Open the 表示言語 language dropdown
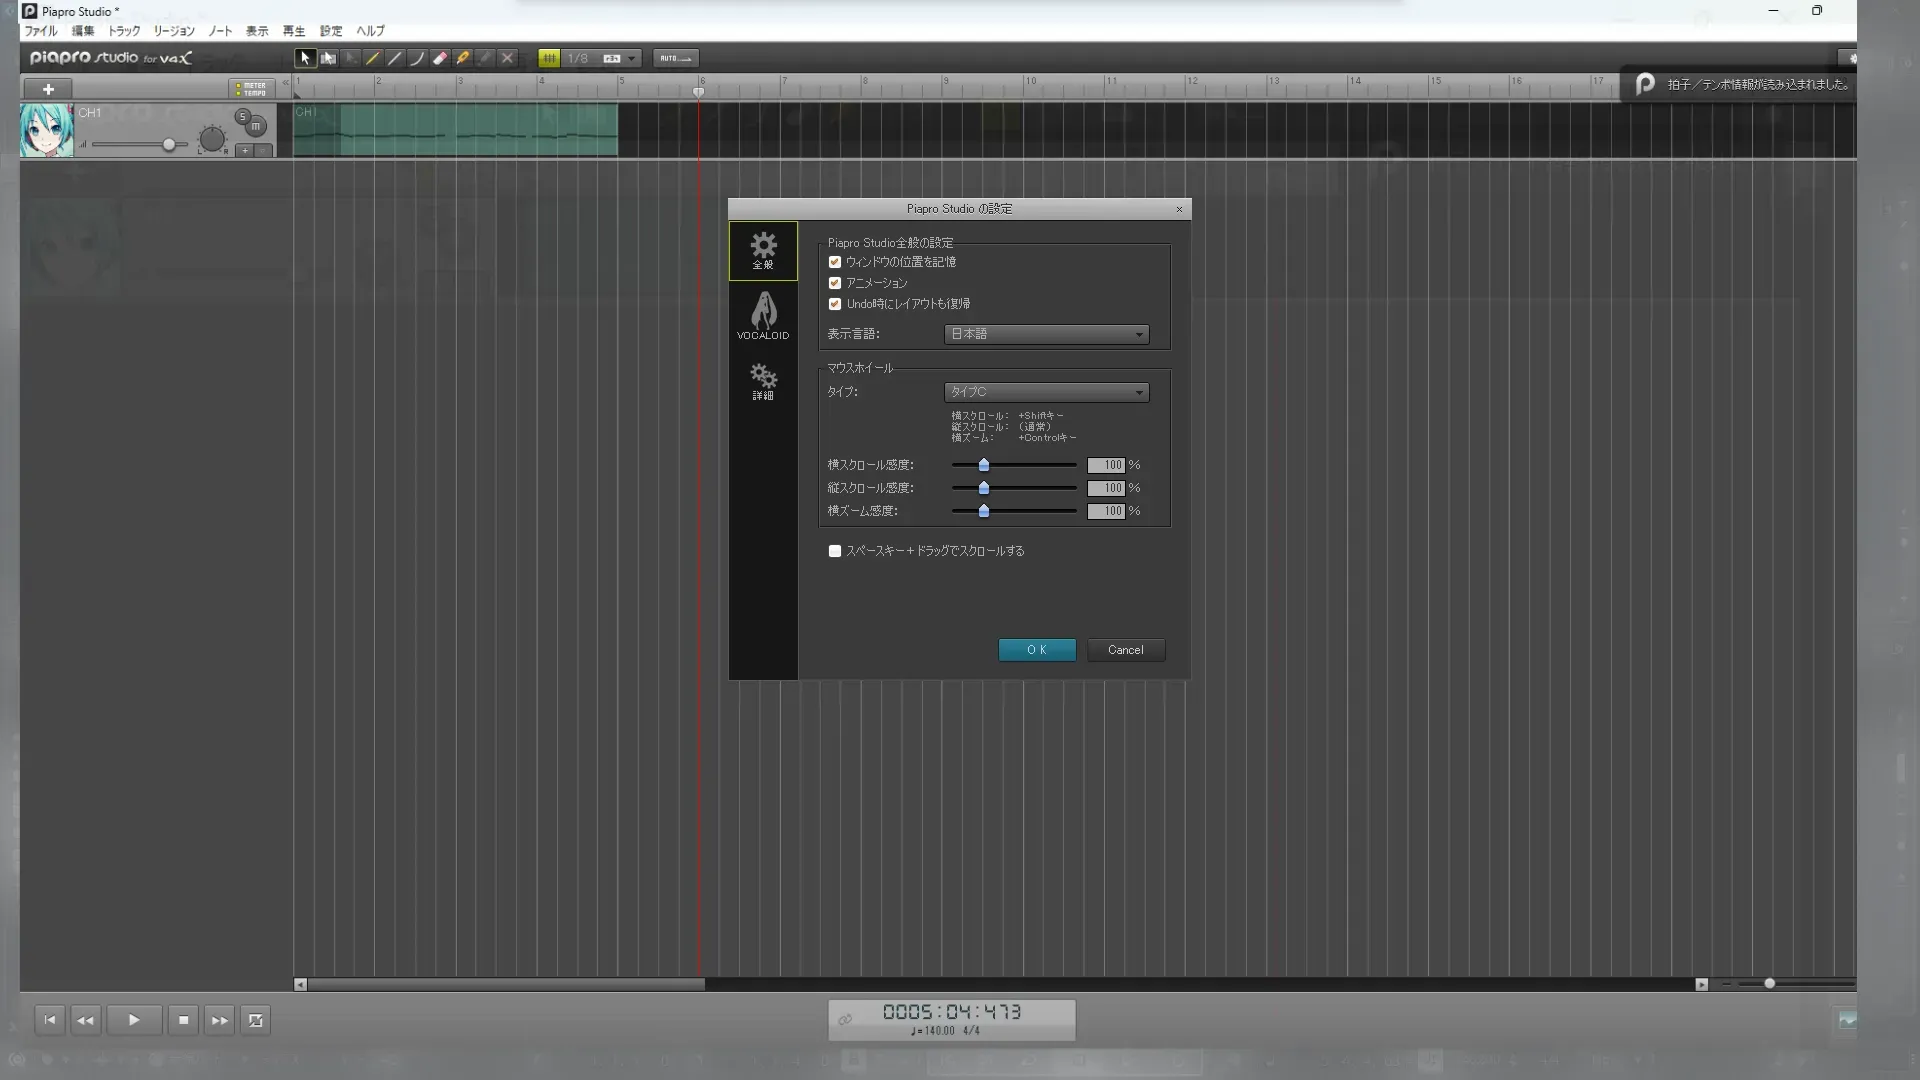Viewport: 1920px width, 1080px height. tap(1046, 334)
